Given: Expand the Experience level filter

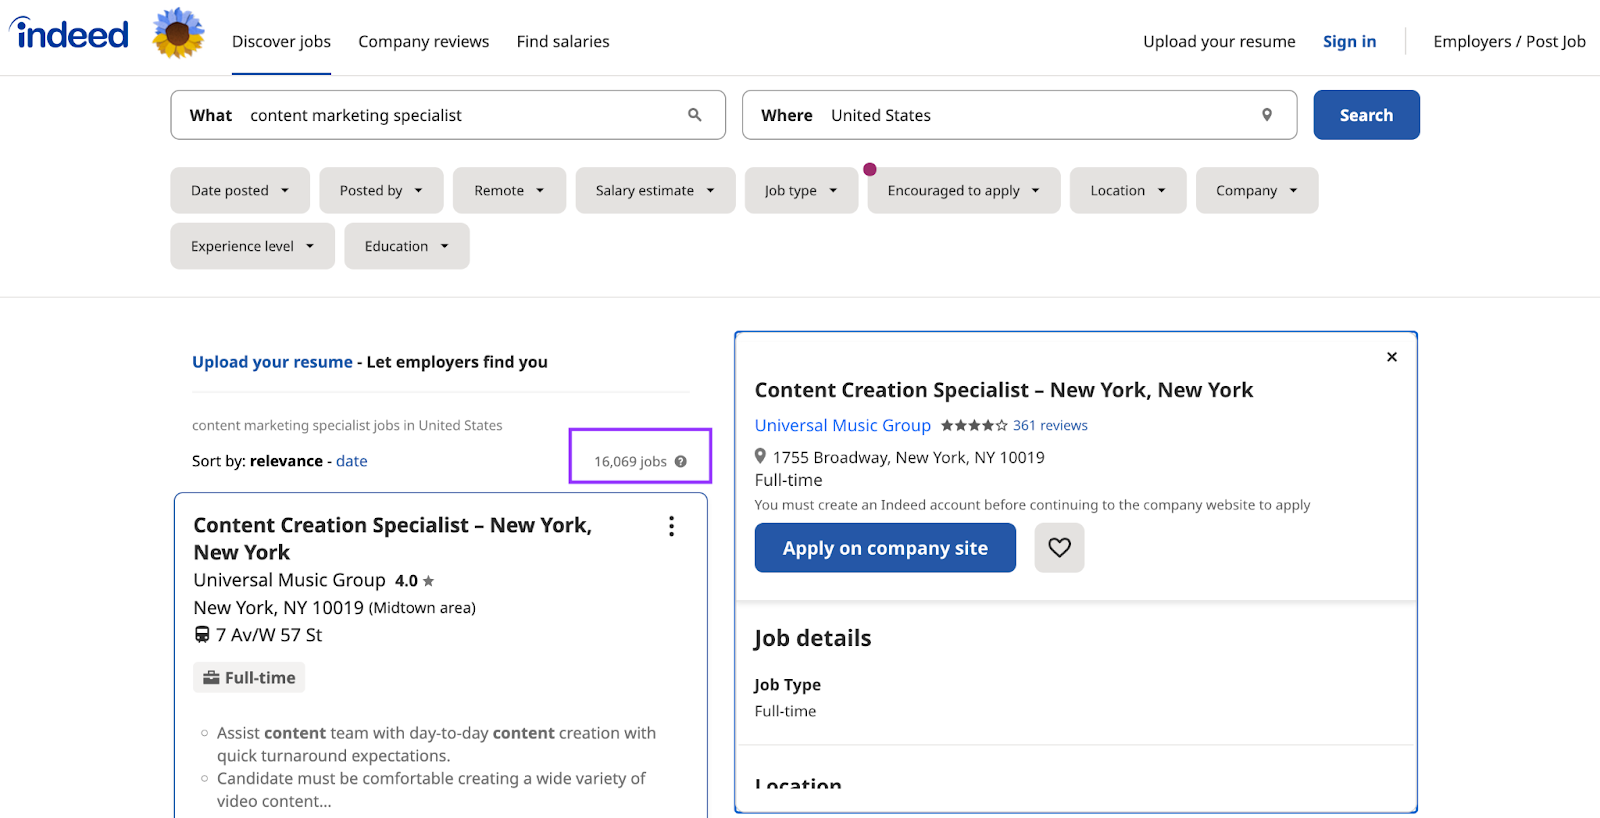Looking at the screenshot, I should (x=252, y=246).
